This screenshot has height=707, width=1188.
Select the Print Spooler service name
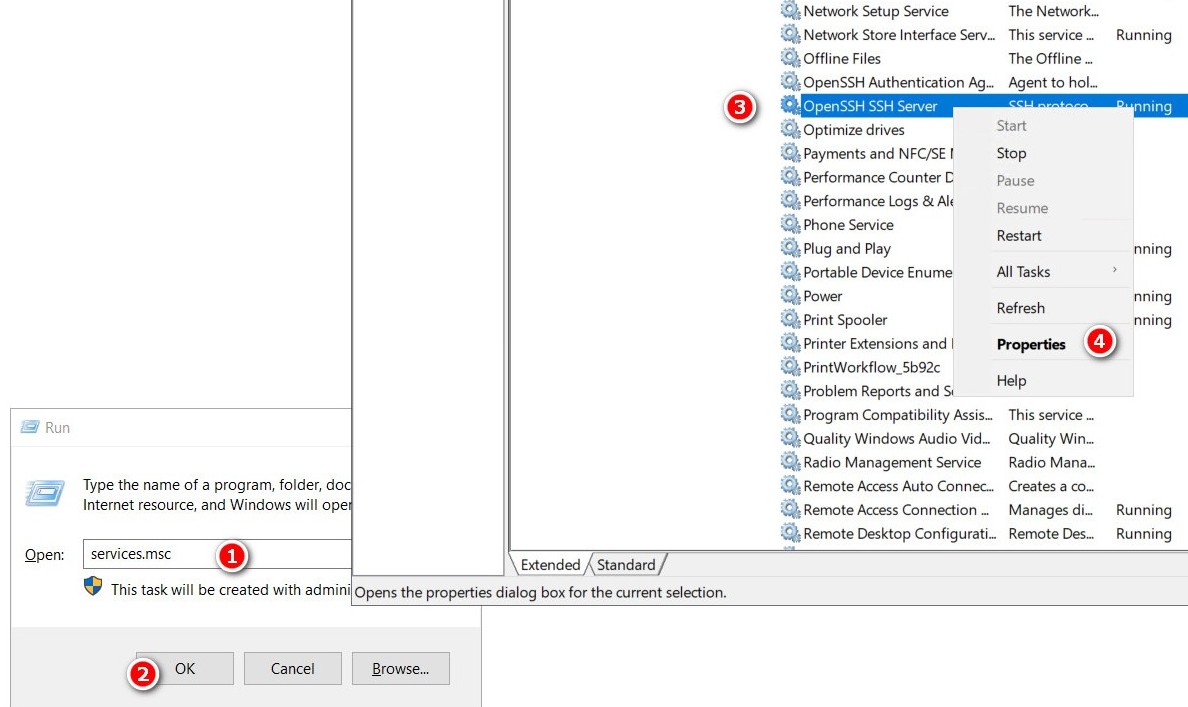[x=845, y=320]
